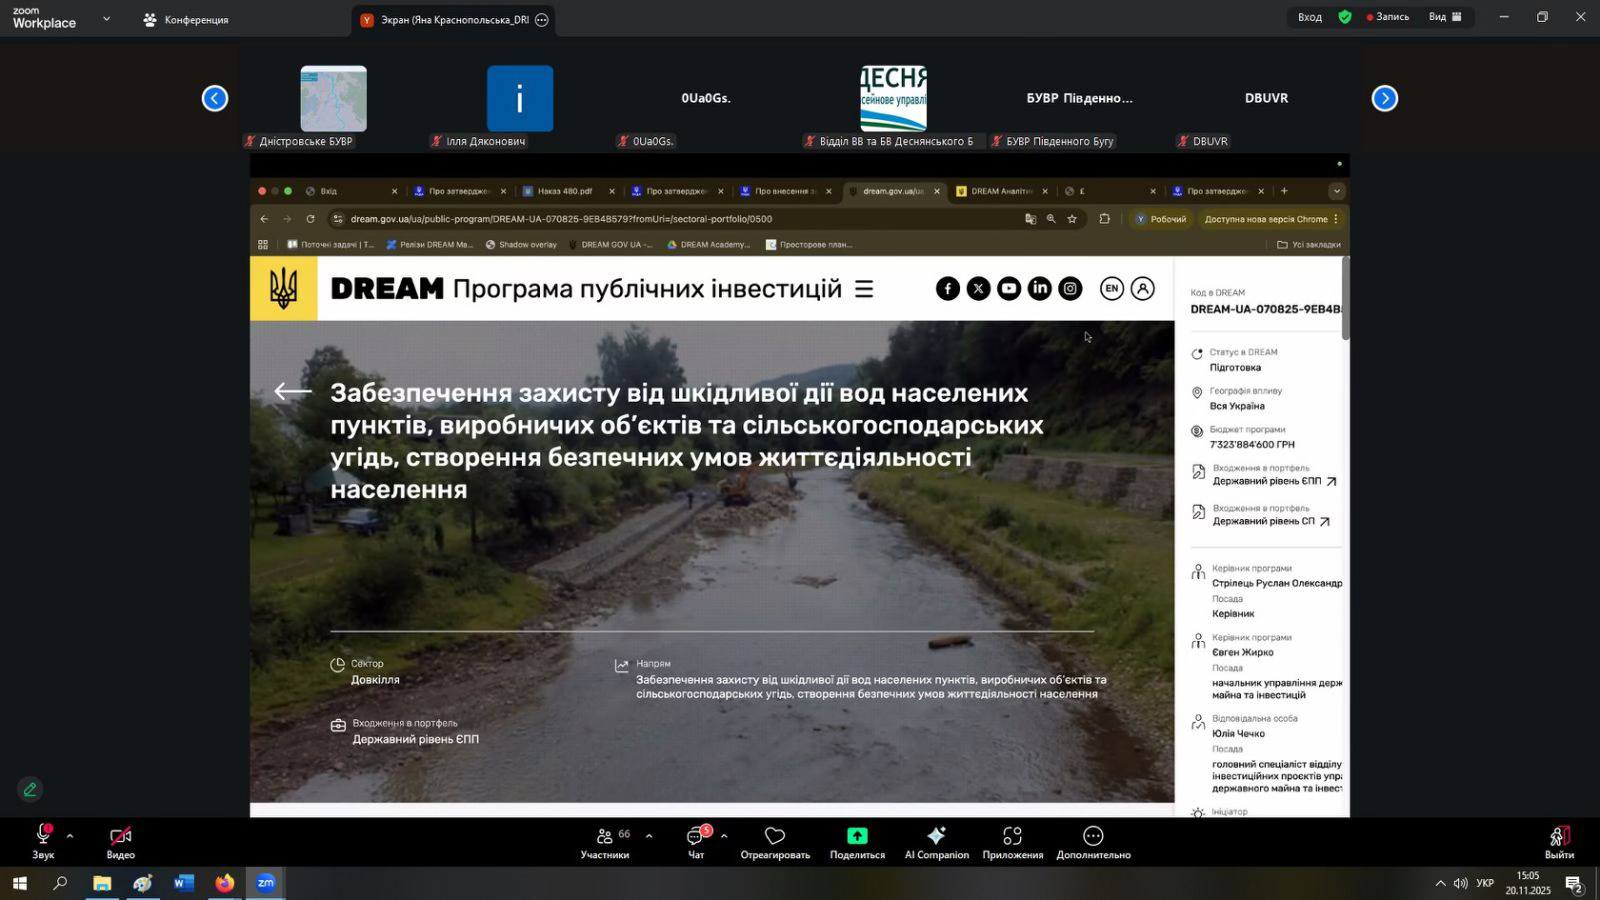The image size is (1600, 900).
Task: Expand audio settings arrow next to microphone
Action: pyautogui.click(x=70, y=835)
